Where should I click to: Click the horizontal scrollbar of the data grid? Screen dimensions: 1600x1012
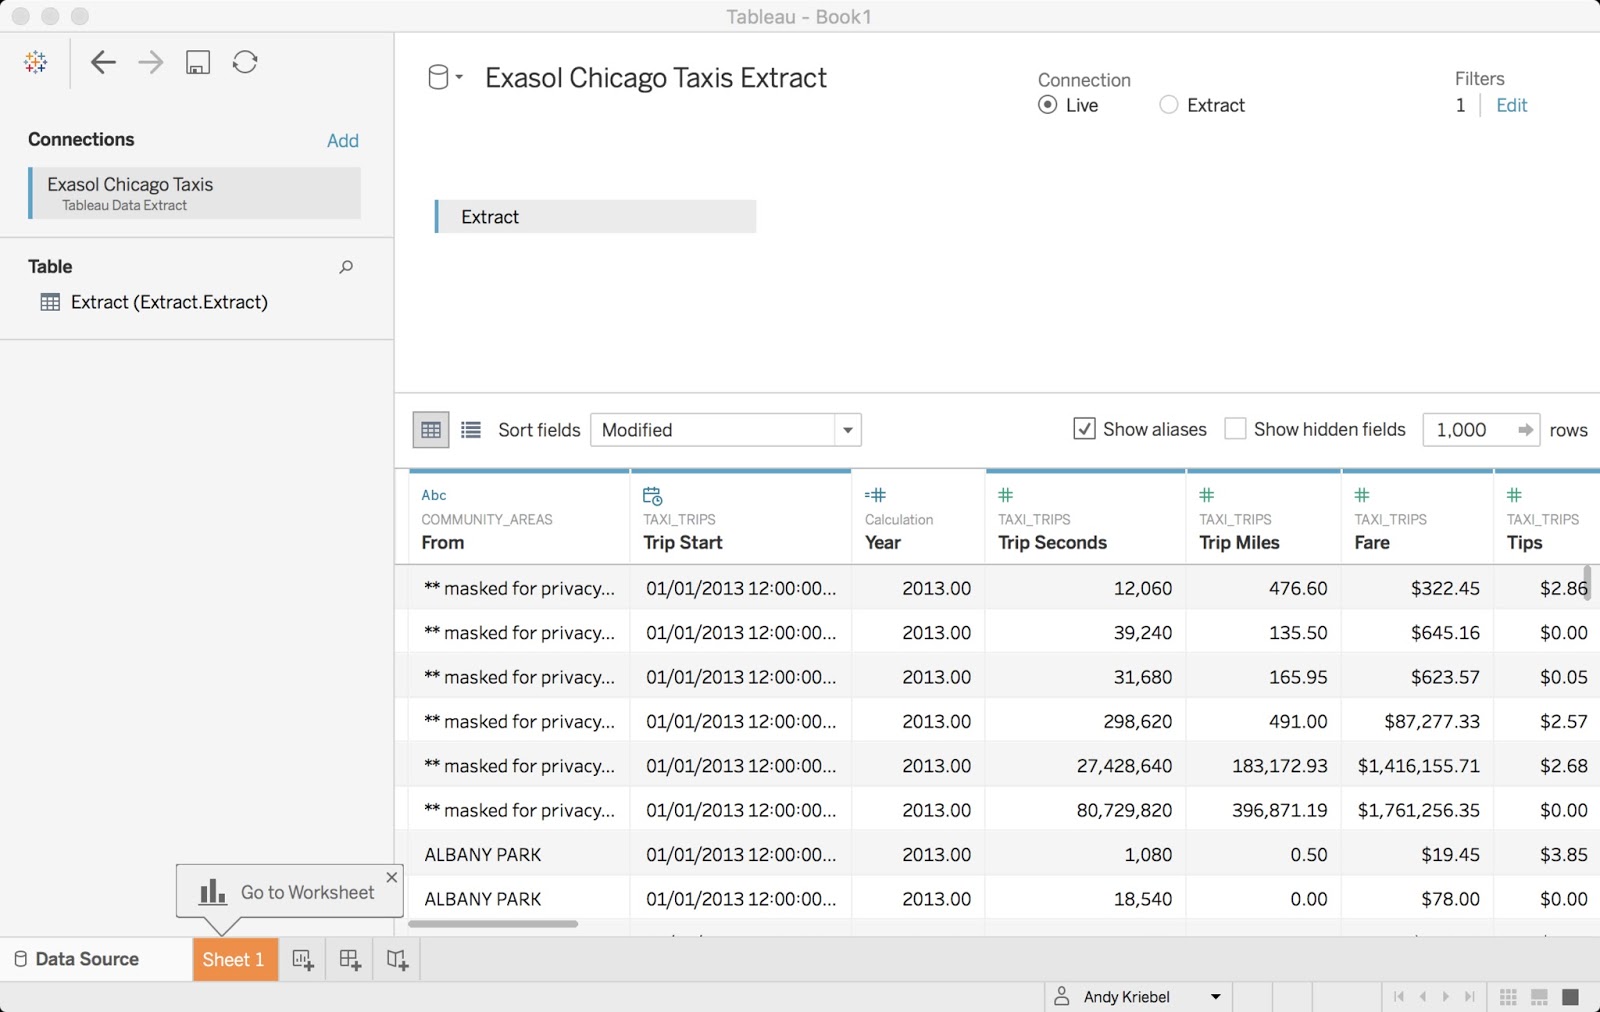[493, 924]
